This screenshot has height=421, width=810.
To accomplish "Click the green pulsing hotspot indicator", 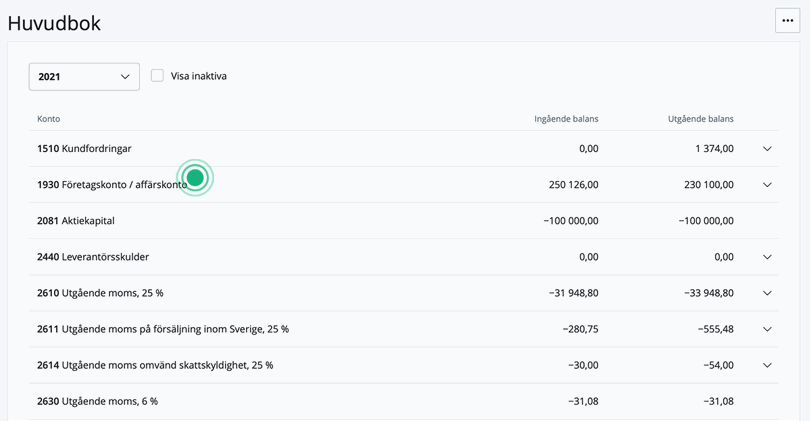I will (x=195, y=178).
